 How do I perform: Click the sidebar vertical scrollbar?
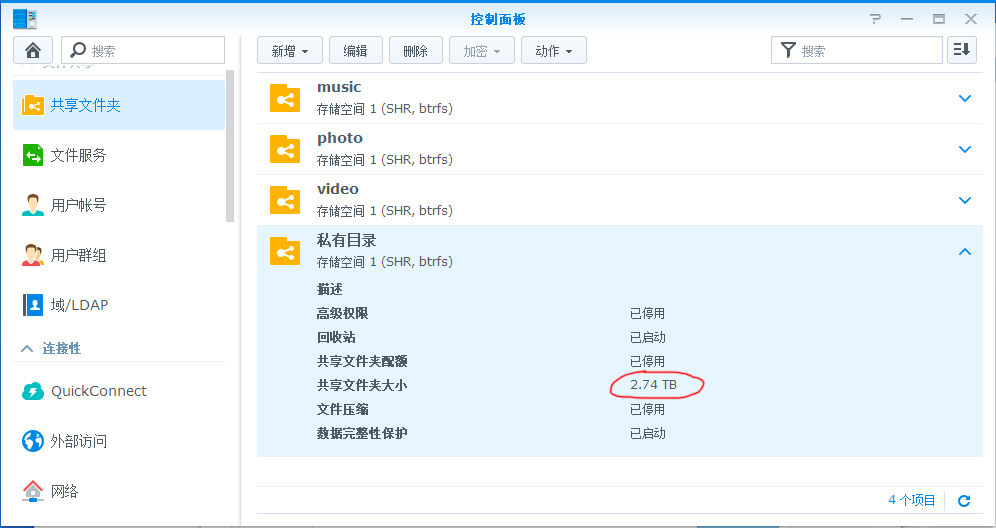pyautogui.click(x=231, y=150)
